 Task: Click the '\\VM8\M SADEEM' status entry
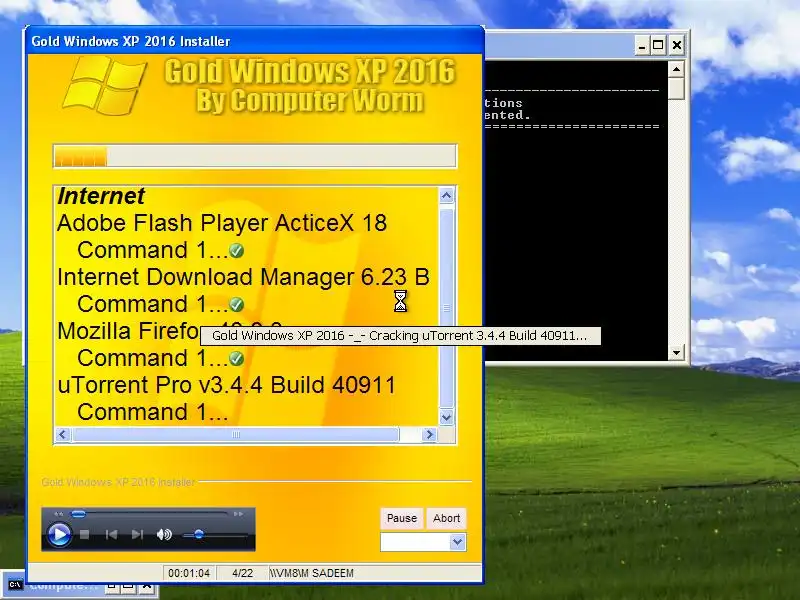click(x=312, y=573)
